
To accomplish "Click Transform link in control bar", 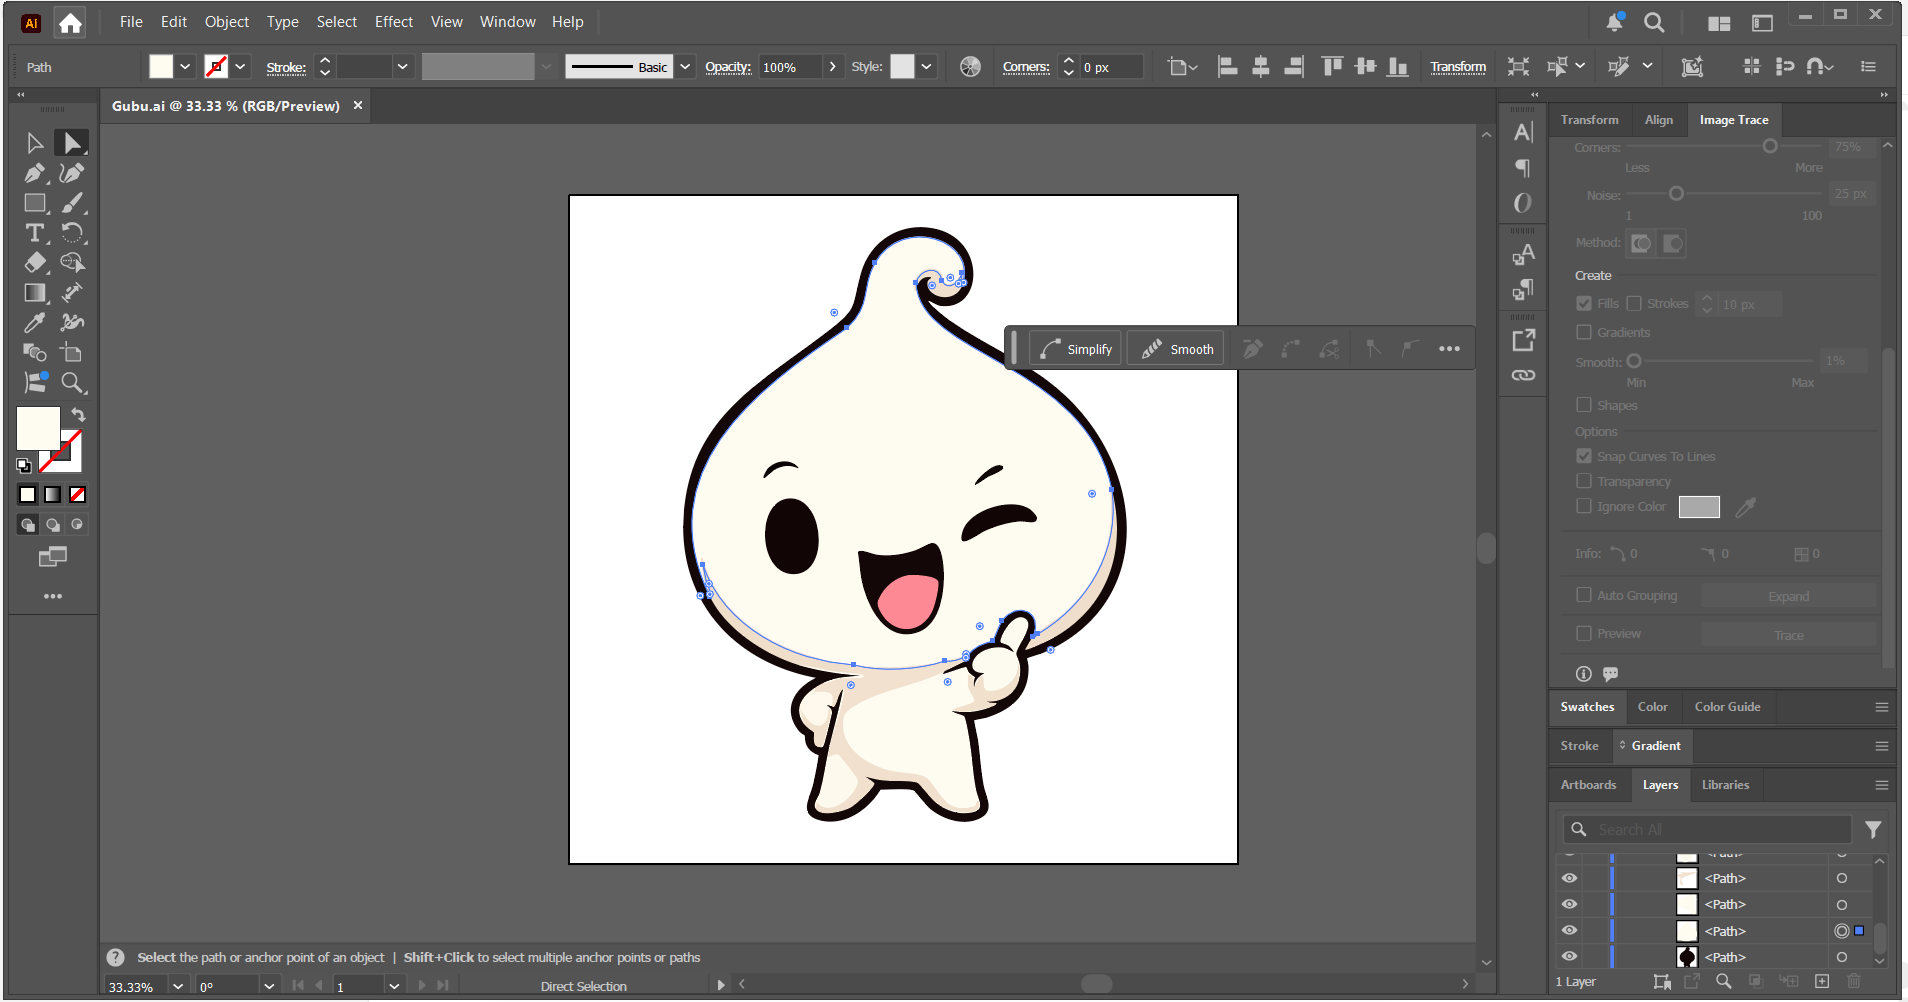I will click(1458, 67).
